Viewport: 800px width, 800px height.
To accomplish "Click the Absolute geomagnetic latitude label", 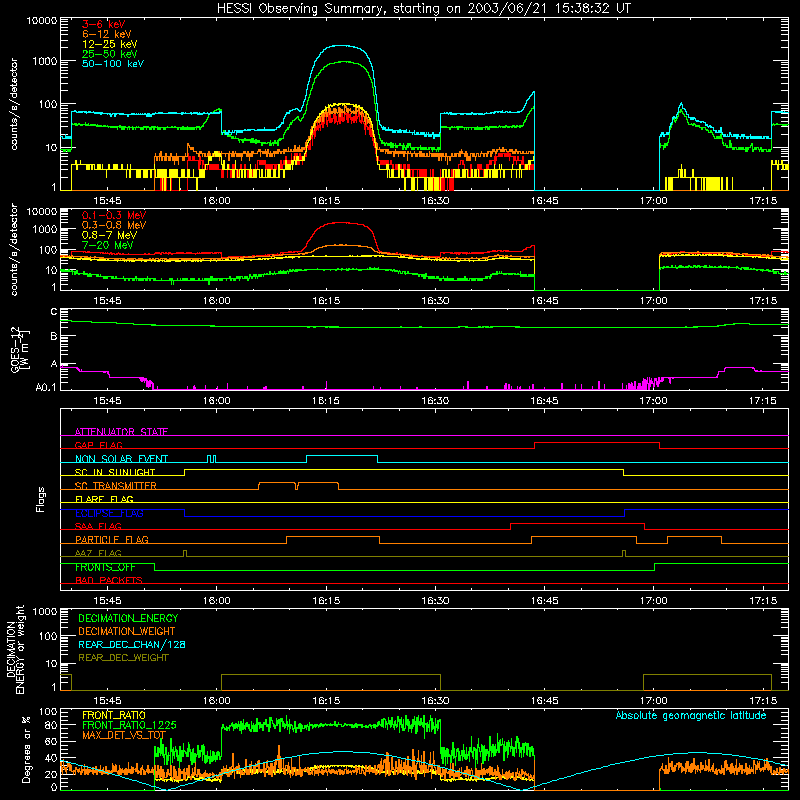I will click(x=691, y=715).
